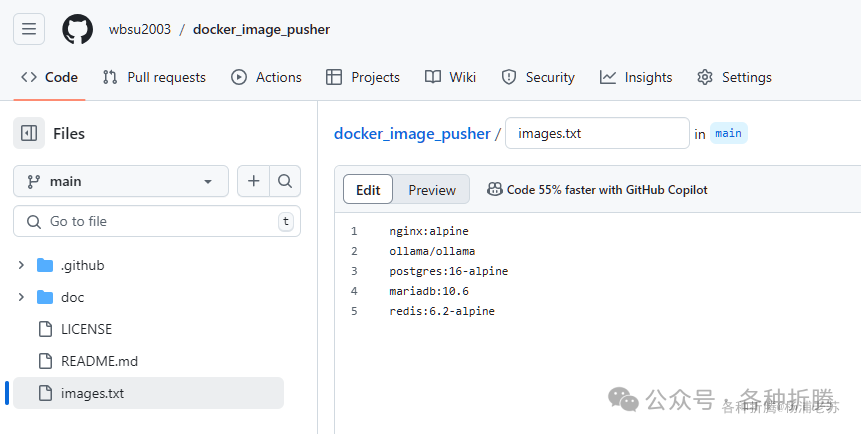Click the GitHub Octocat logo

click(x=77, y=29)
